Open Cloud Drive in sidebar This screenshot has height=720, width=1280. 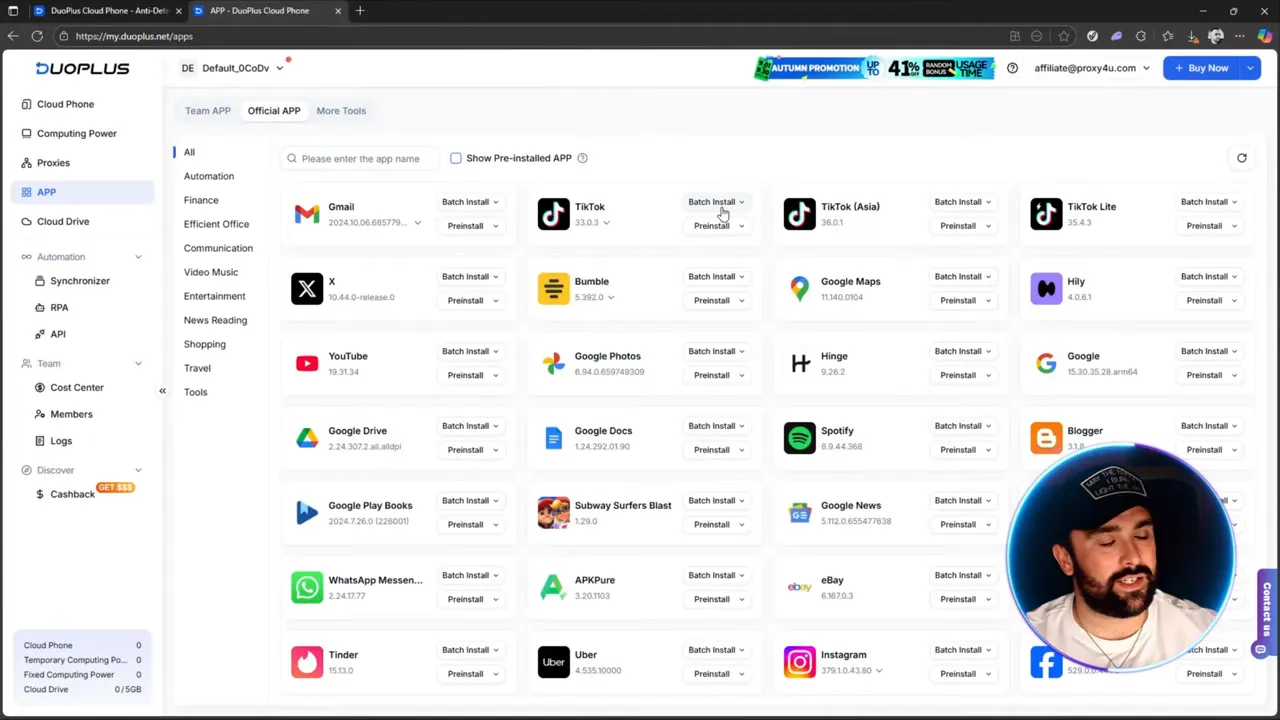(x=82, y=221)
